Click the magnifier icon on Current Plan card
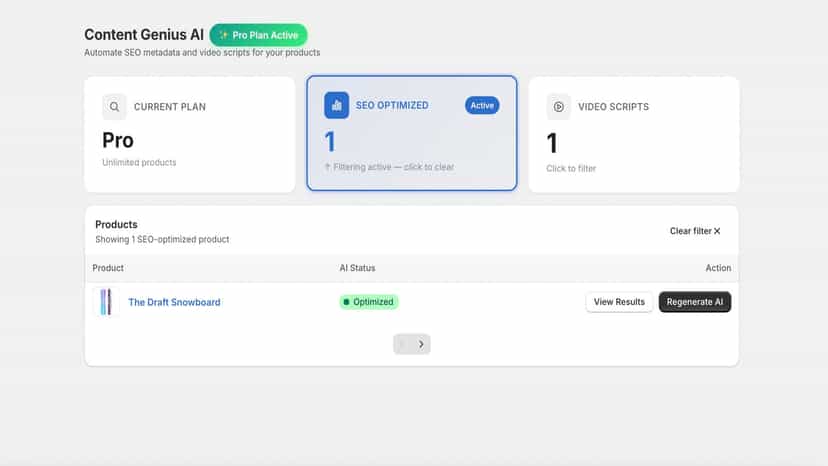828x466 pixels. [114, 107]
